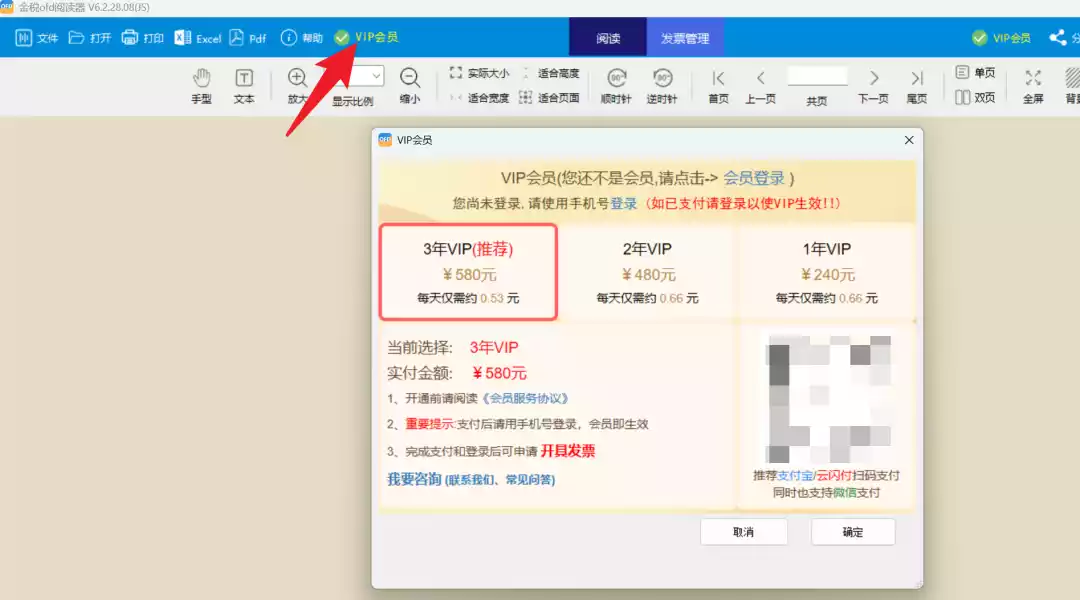Confirm the purchase with the 确定 button

pyautogui.click(x=853, y=531)
